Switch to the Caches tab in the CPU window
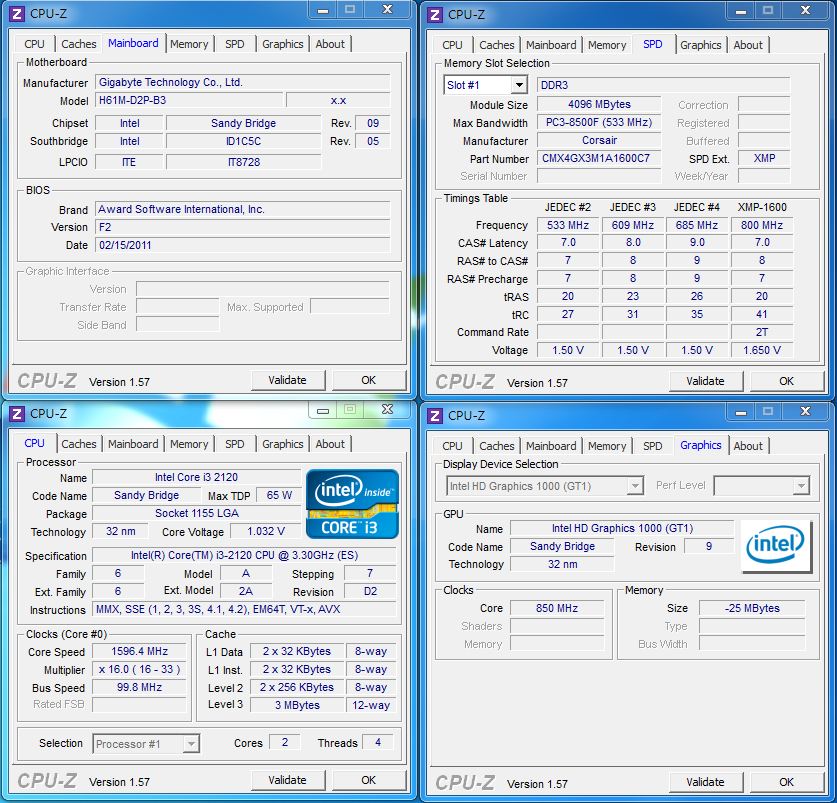The width and height of the screenshot is (837, 803). pos(78,444)
